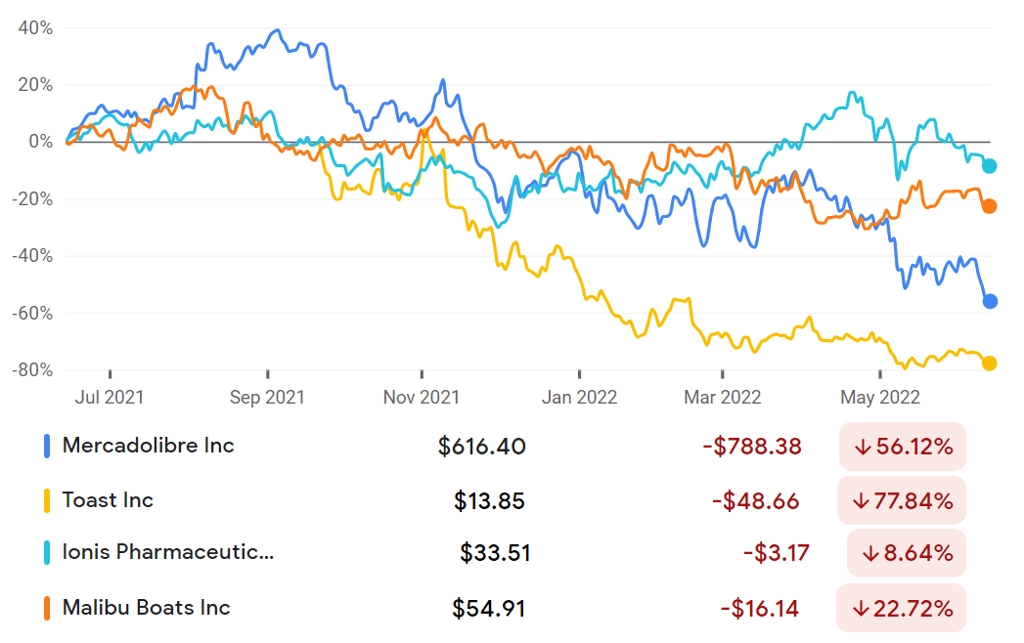Open the Mercadolibre Inc stock entry
The image size is (1024, 643).
pyautogui.click(x=148, y=445)
